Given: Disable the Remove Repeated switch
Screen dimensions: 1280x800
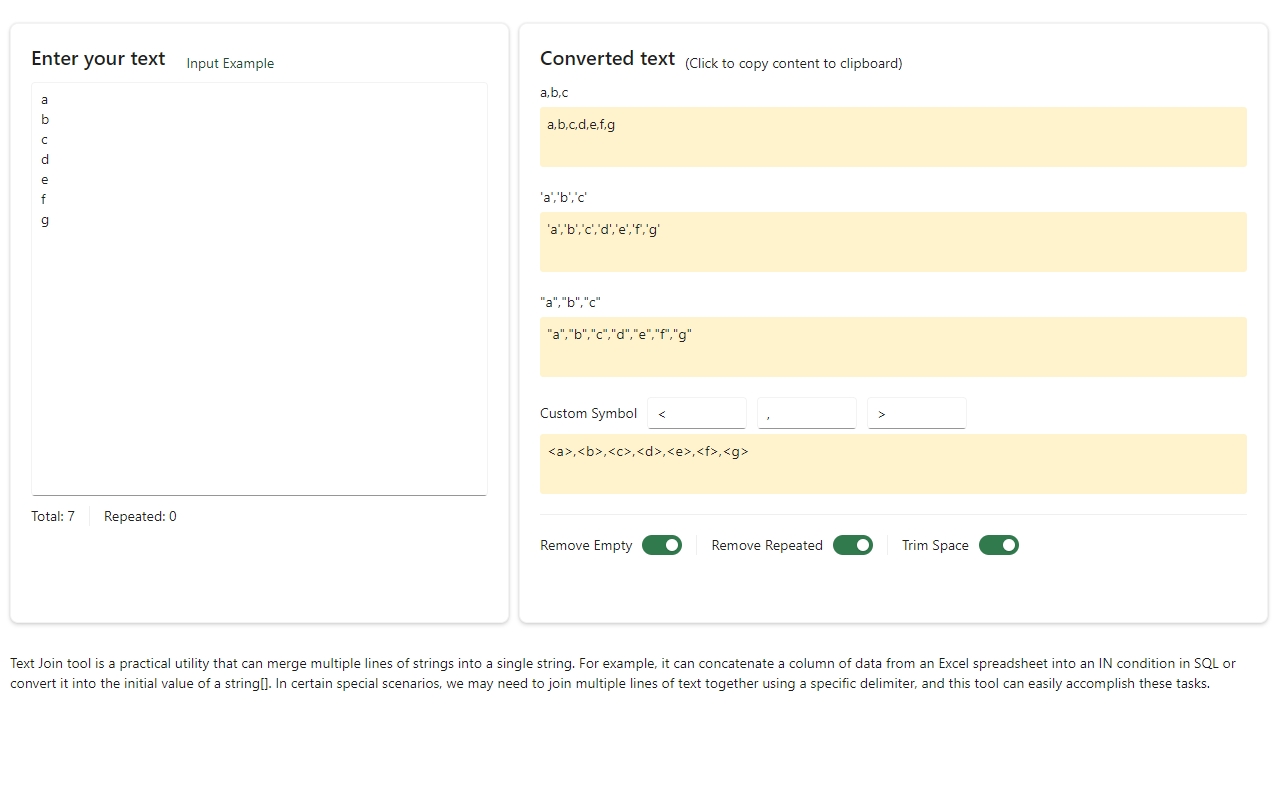Looking at the screenshot, I should point(852,545).
